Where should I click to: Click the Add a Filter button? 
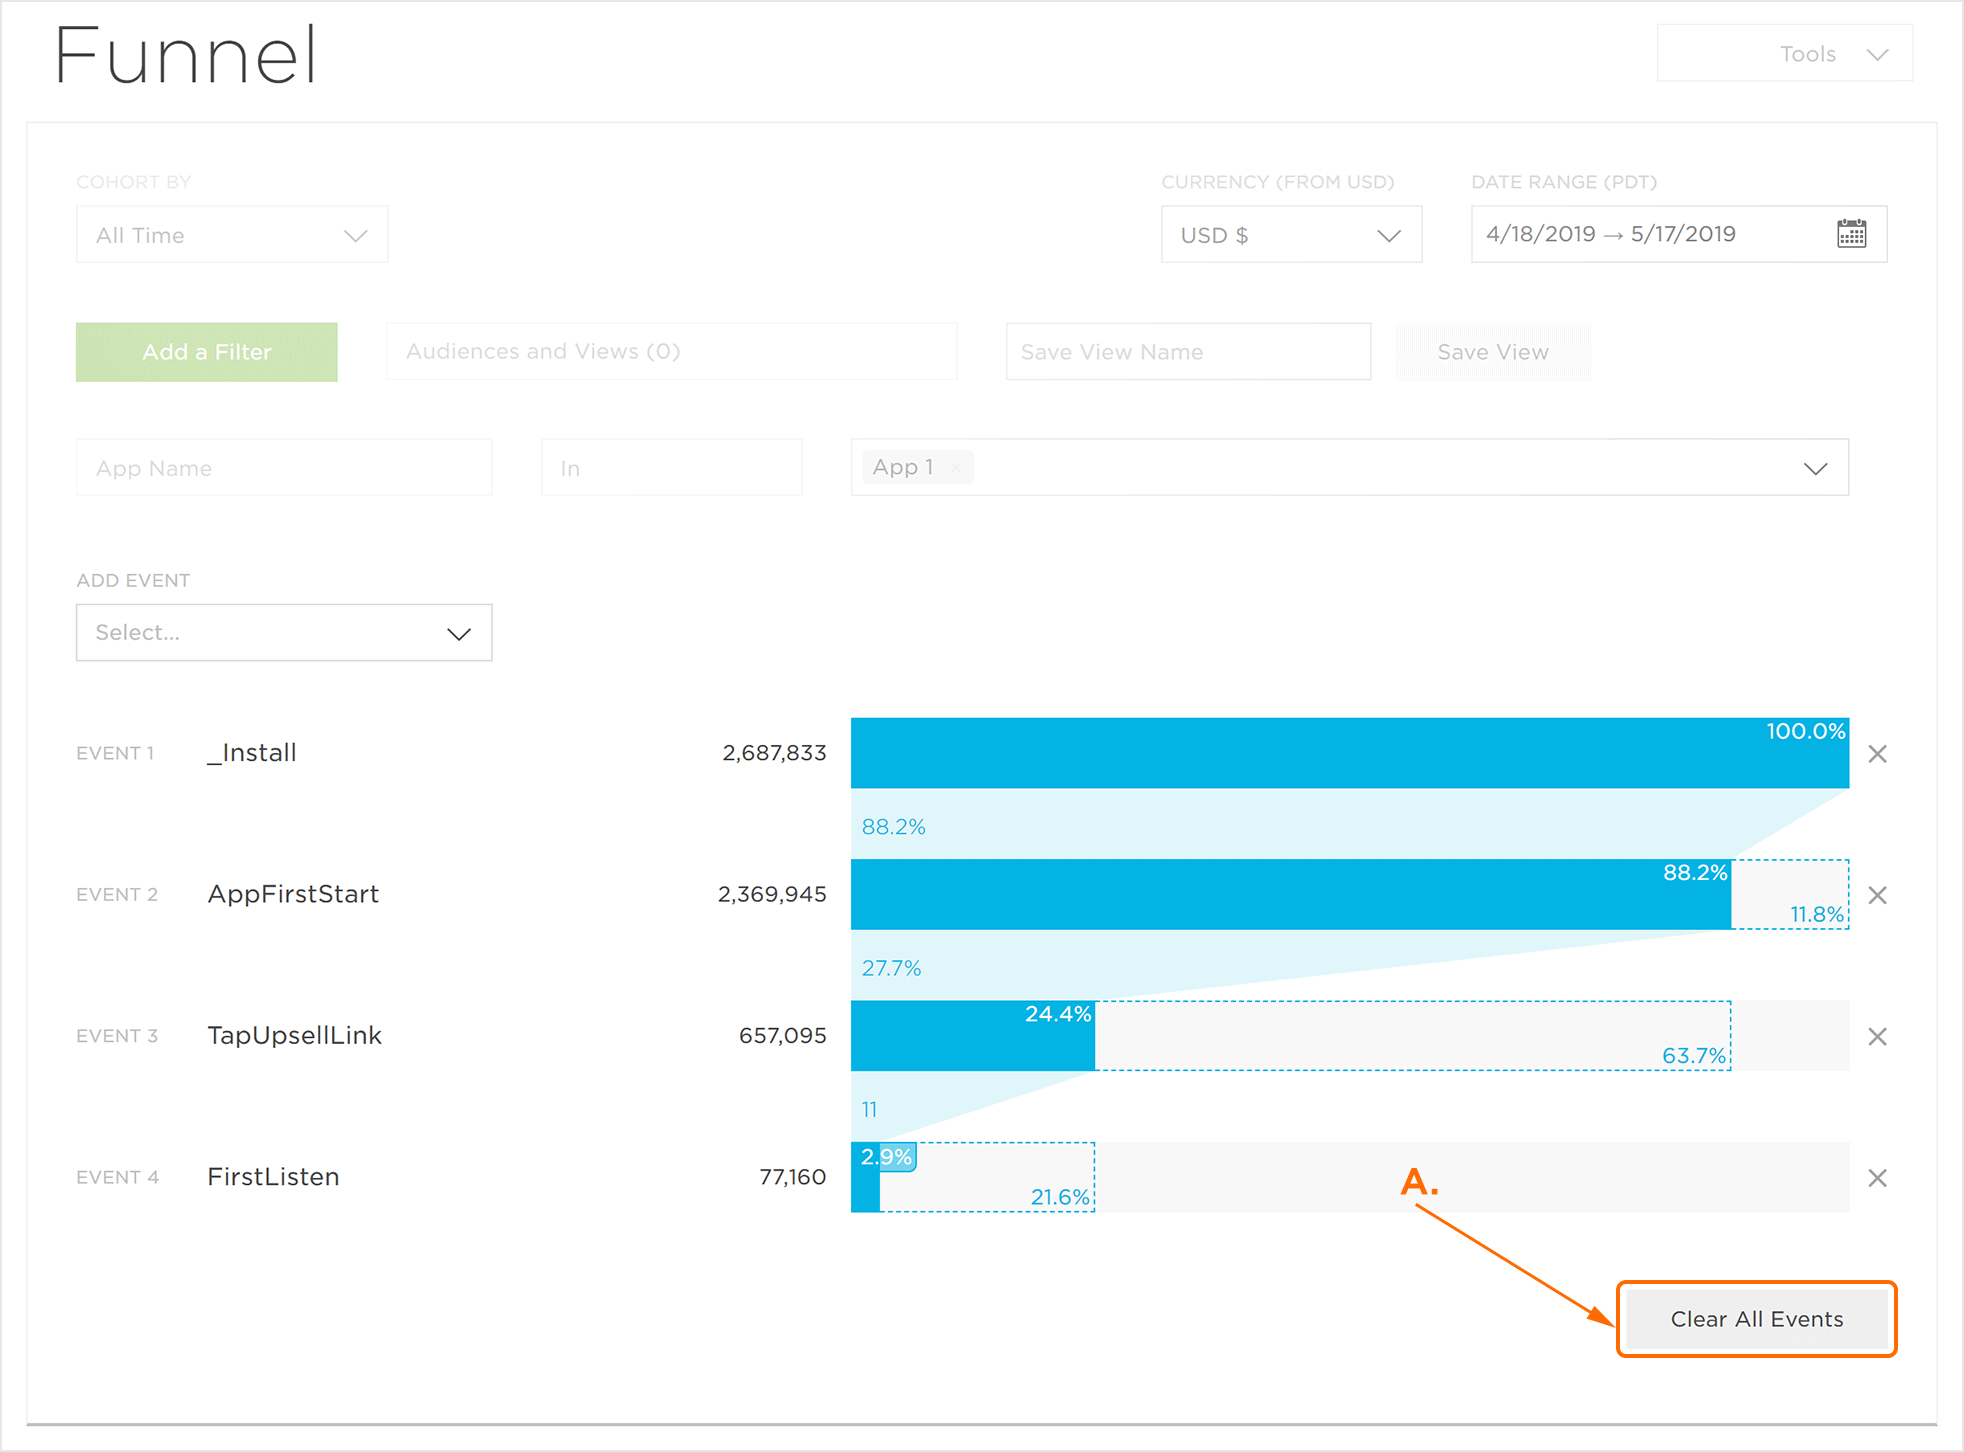207,352
